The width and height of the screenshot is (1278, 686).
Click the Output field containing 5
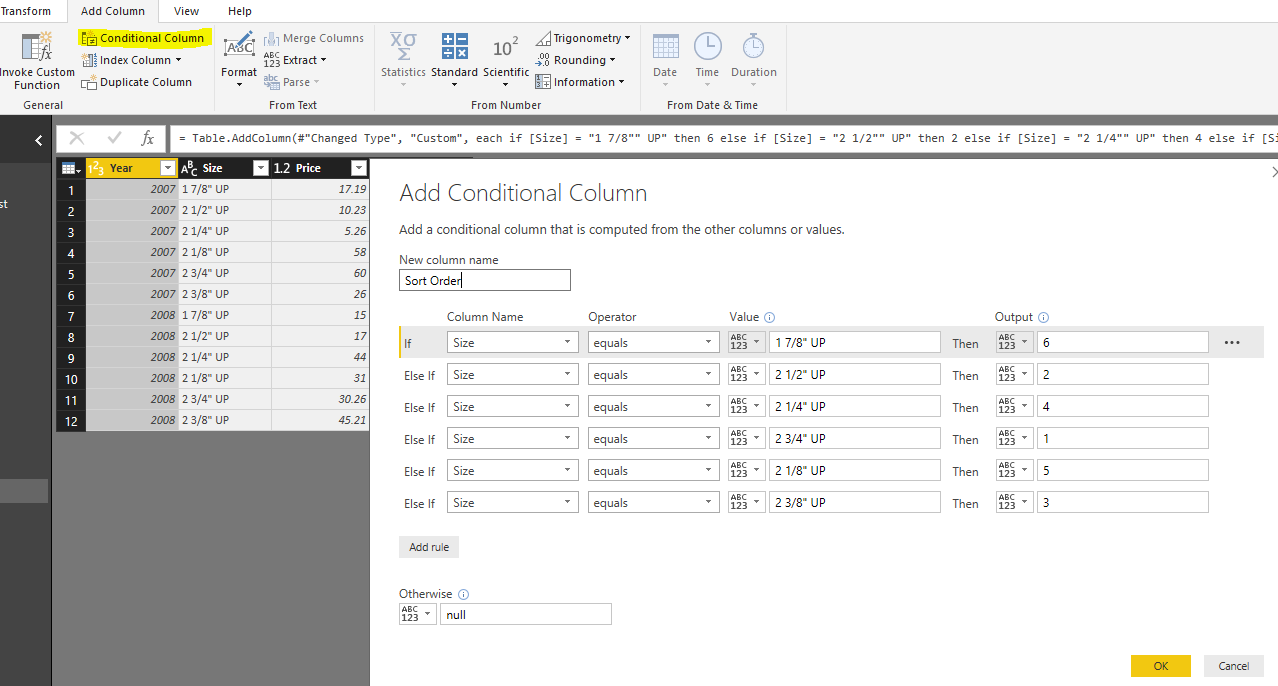(x=1122, y=471)
